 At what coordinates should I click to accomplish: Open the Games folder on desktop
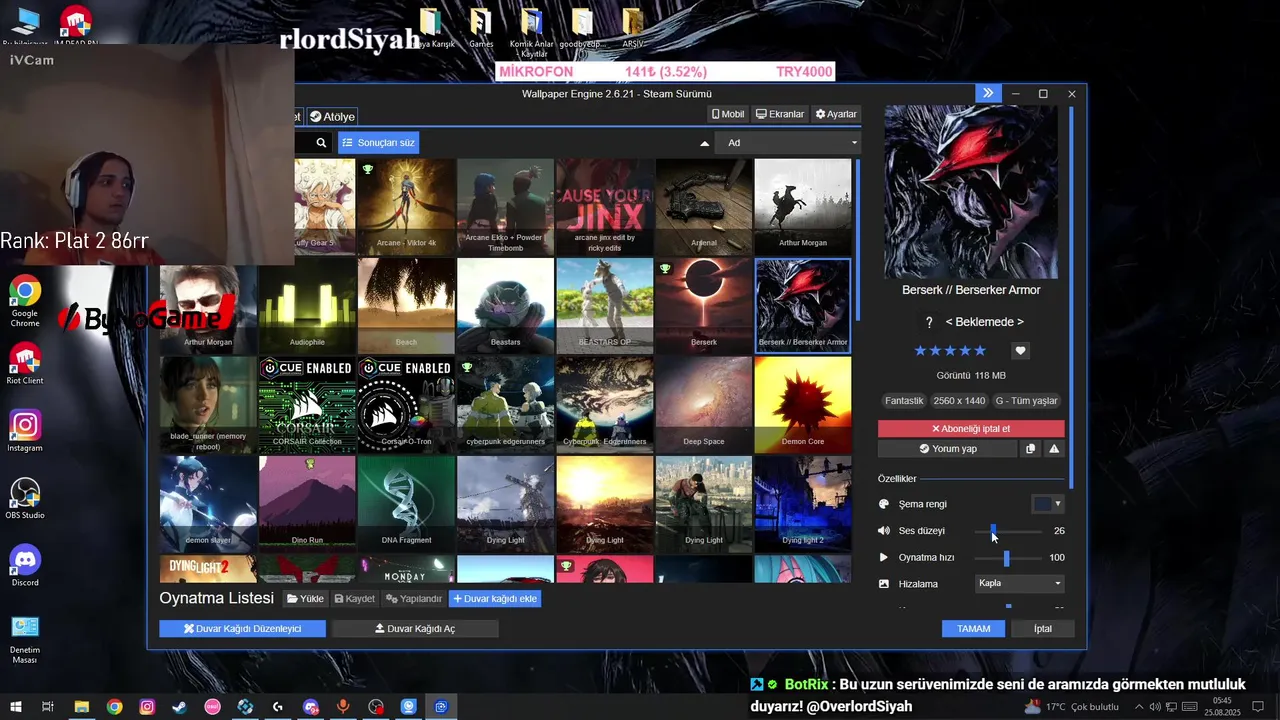tap(481, 28)
